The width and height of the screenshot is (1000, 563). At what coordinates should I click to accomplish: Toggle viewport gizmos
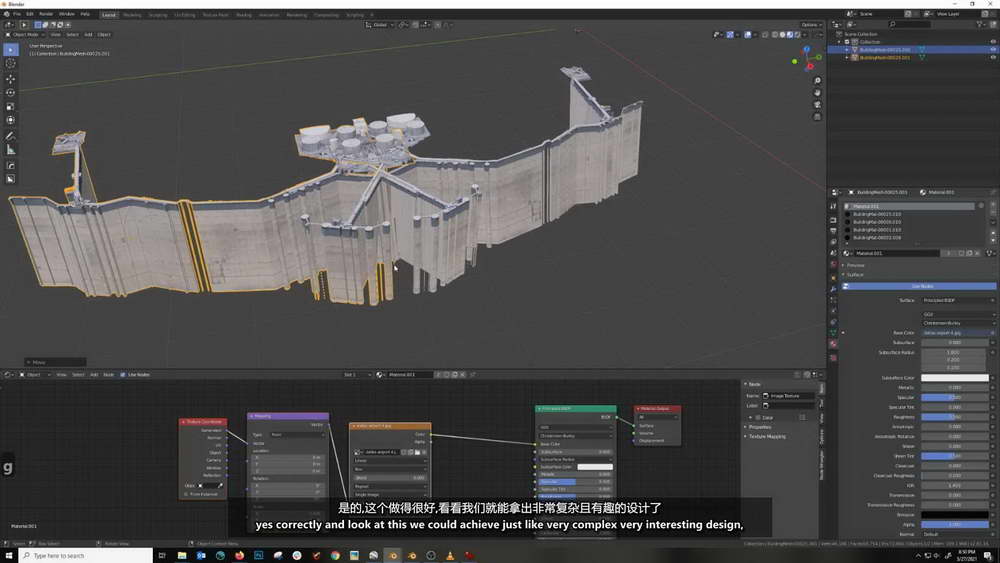tap(730, 34)
